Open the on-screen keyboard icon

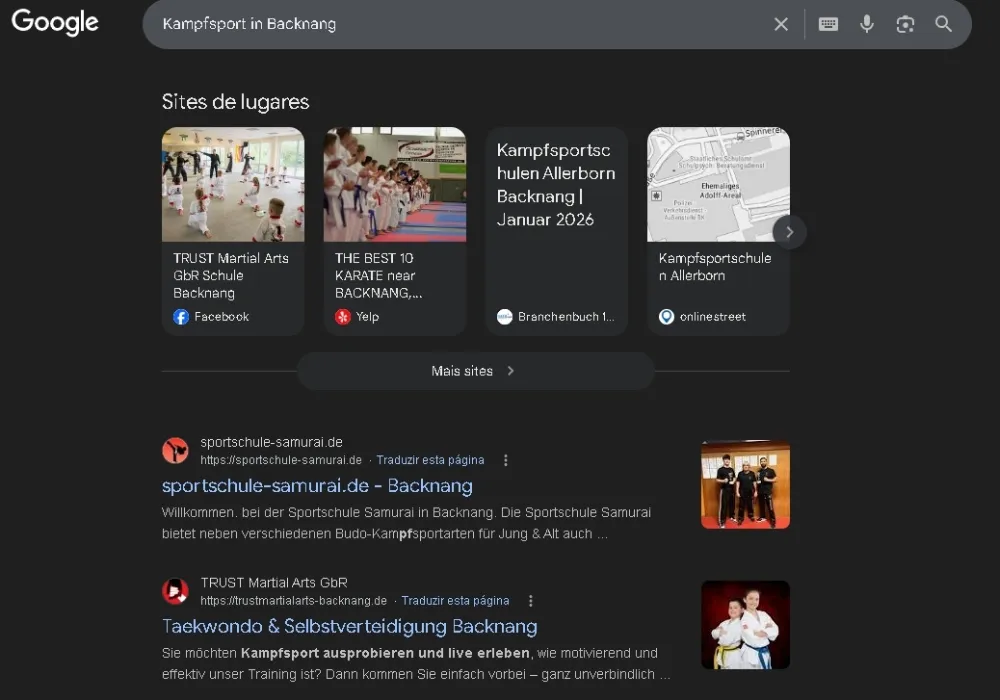[828, 24]
